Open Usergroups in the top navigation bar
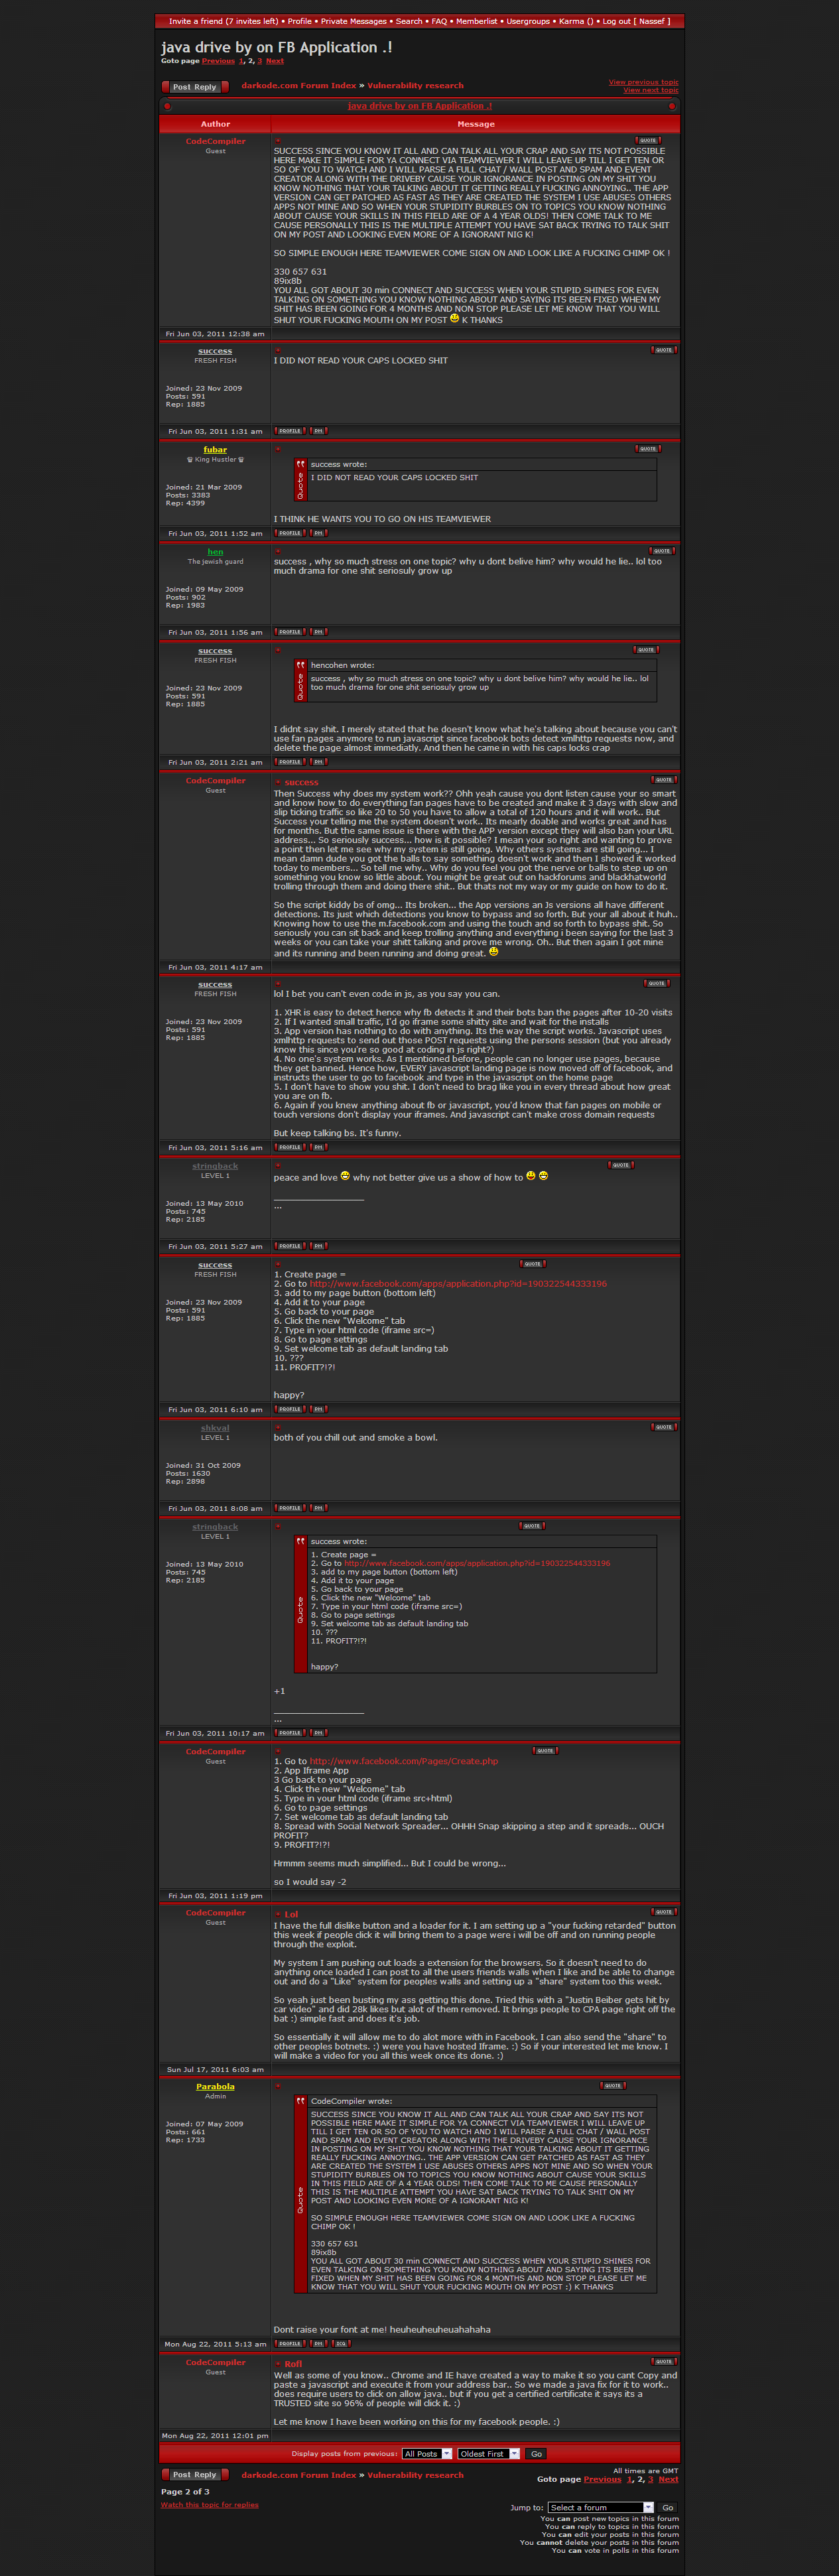 528,21
